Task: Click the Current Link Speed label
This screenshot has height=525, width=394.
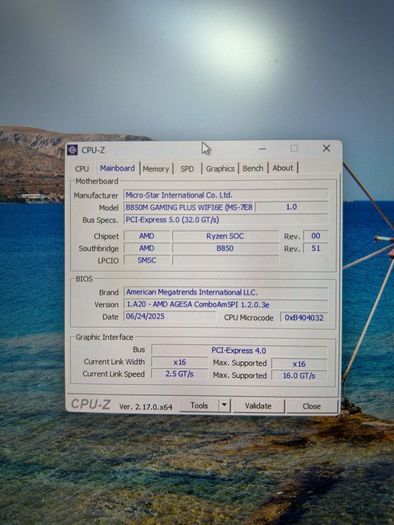Action: 113,374
